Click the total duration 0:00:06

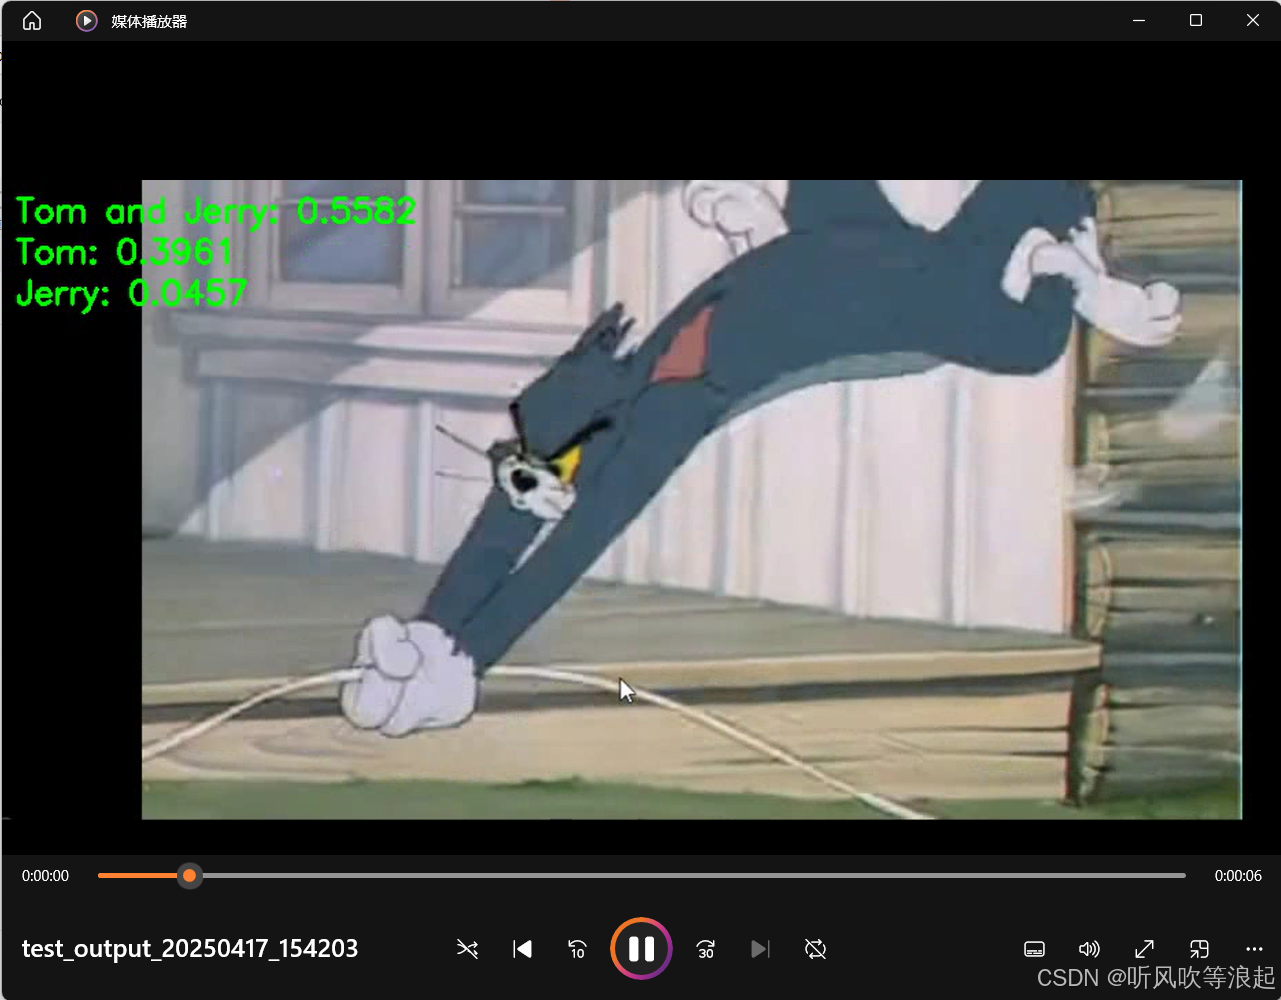pyautogui.click(x=1238, y=876)
